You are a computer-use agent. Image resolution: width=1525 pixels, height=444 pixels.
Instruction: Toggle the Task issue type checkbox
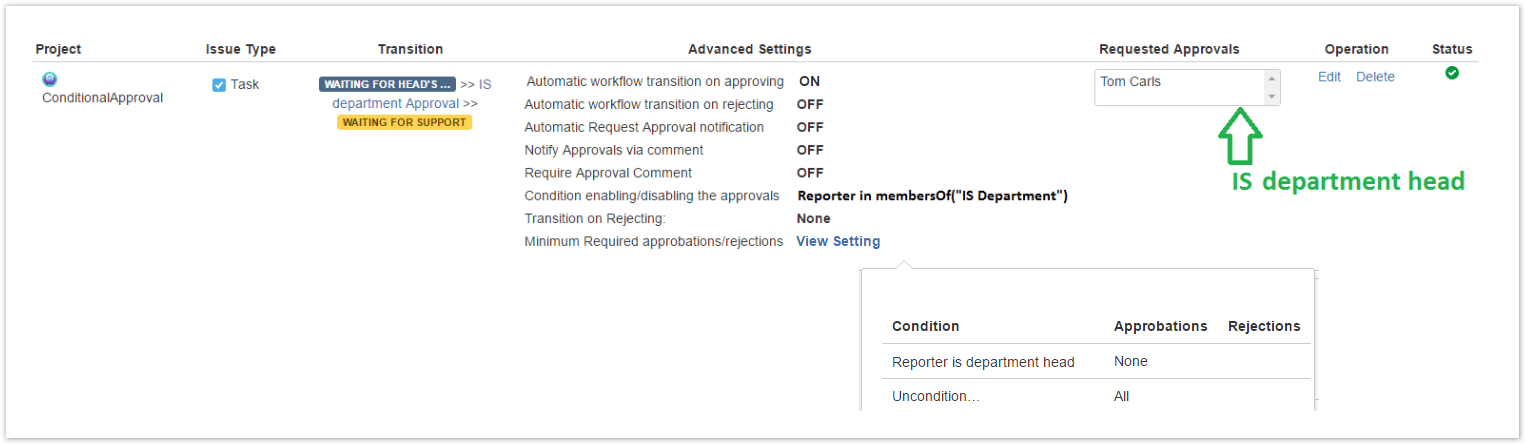click(219, 85)
